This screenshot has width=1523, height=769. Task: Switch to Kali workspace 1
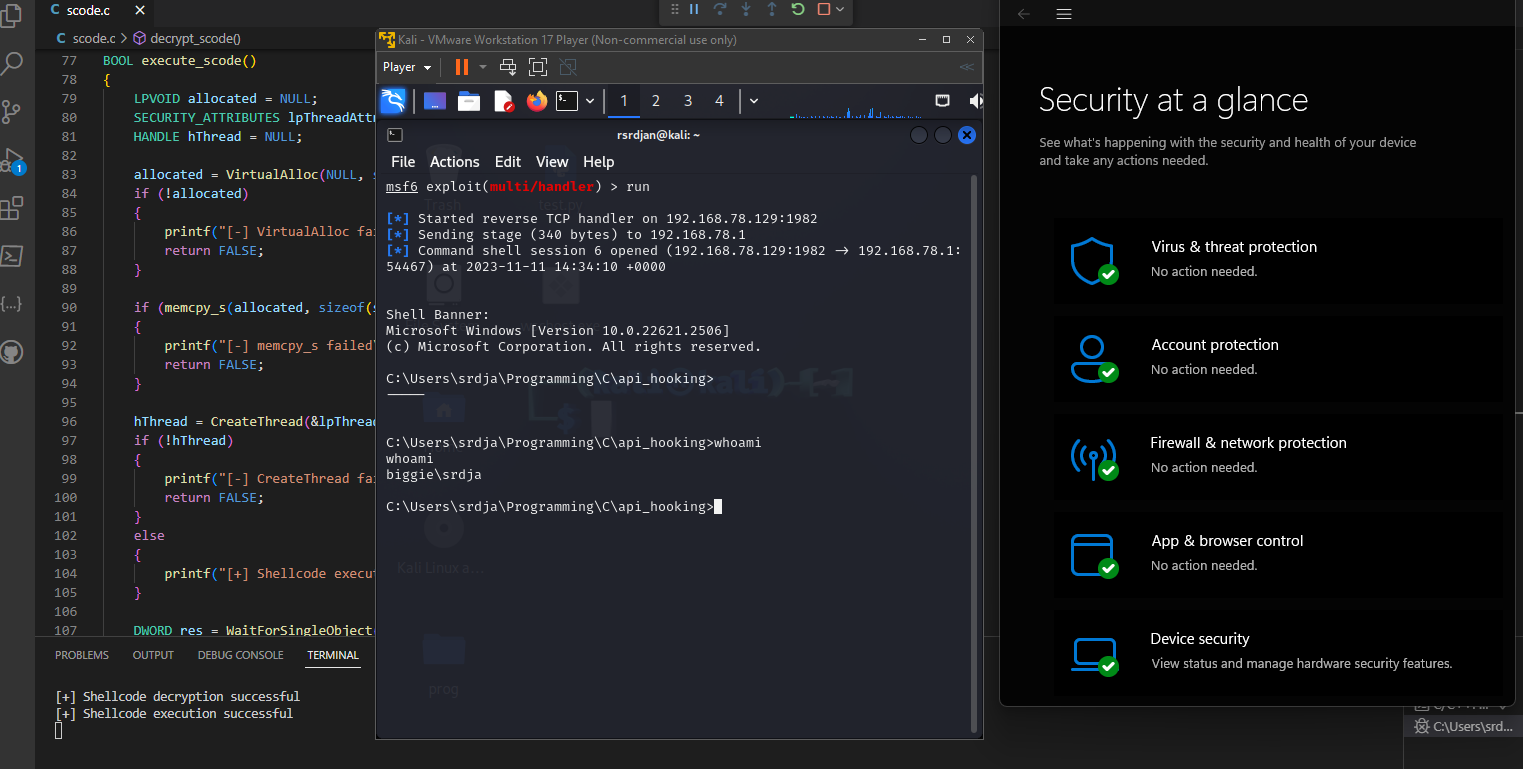[624, 100]
